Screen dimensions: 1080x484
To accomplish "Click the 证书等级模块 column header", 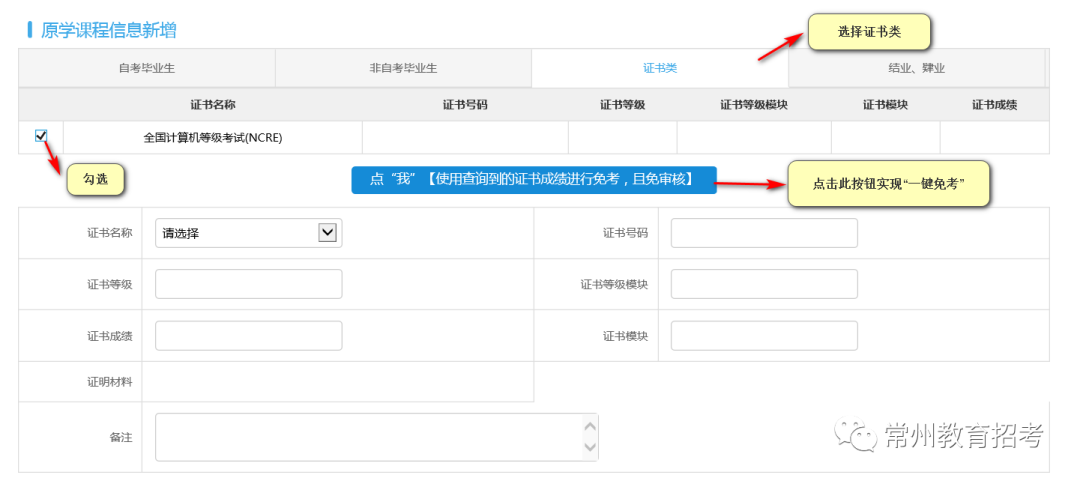I will [x=754, y=105].
